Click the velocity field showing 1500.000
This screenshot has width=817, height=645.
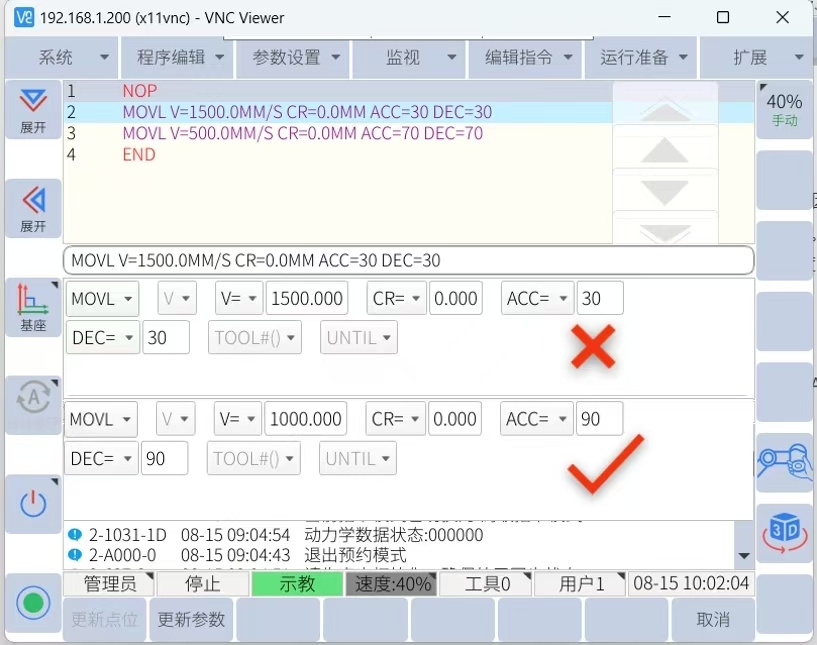[x=306, y=298]
